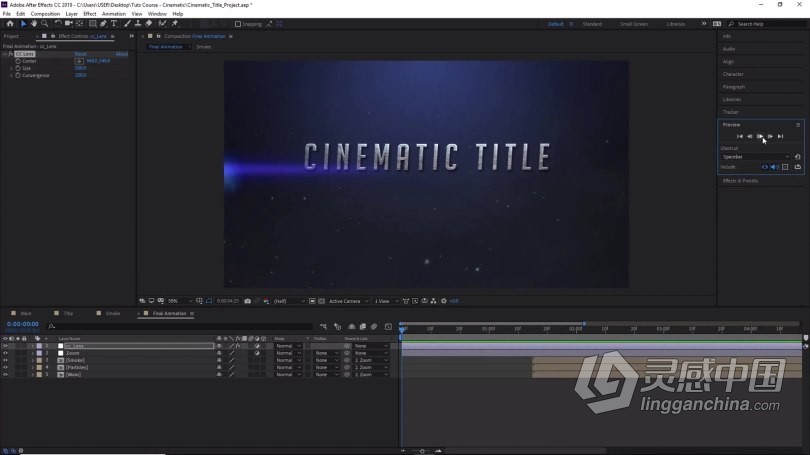Select the Selection arrow tool
The image size is (810, 455).
(23, 24)
